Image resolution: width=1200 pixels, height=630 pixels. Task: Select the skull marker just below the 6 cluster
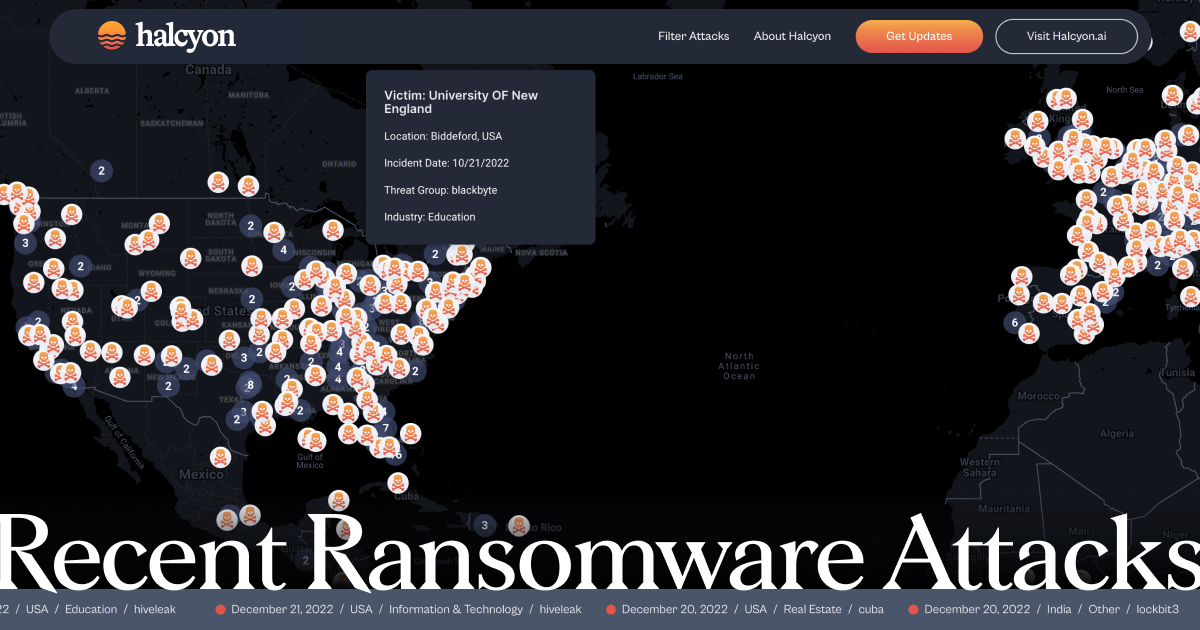click(1029, 335)
